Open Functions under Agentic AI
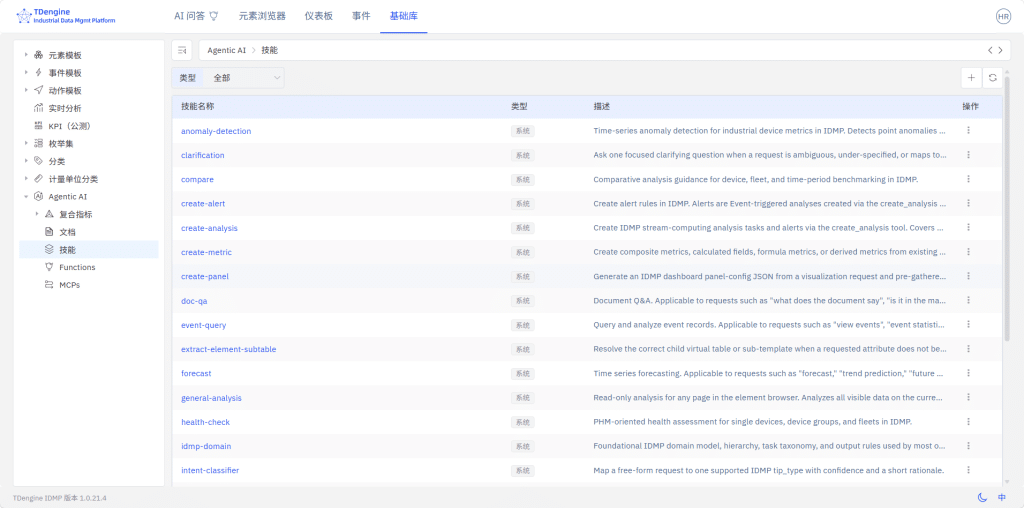This screenshot has height=508, width=1024. point(77,267)
